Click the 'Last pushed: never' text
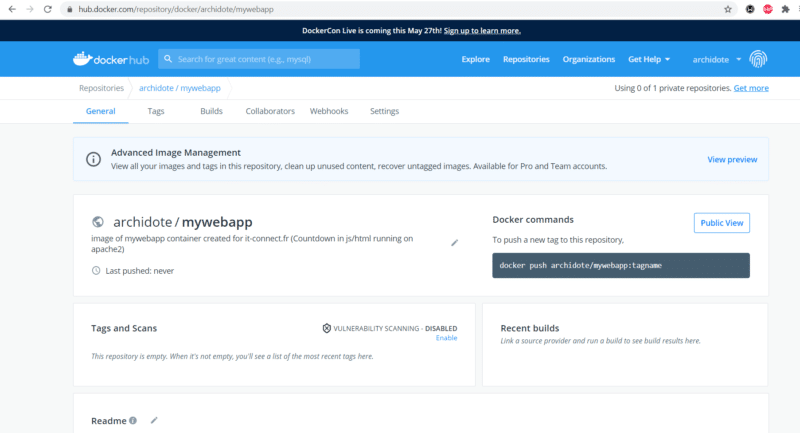 click(x=139, y=271)
